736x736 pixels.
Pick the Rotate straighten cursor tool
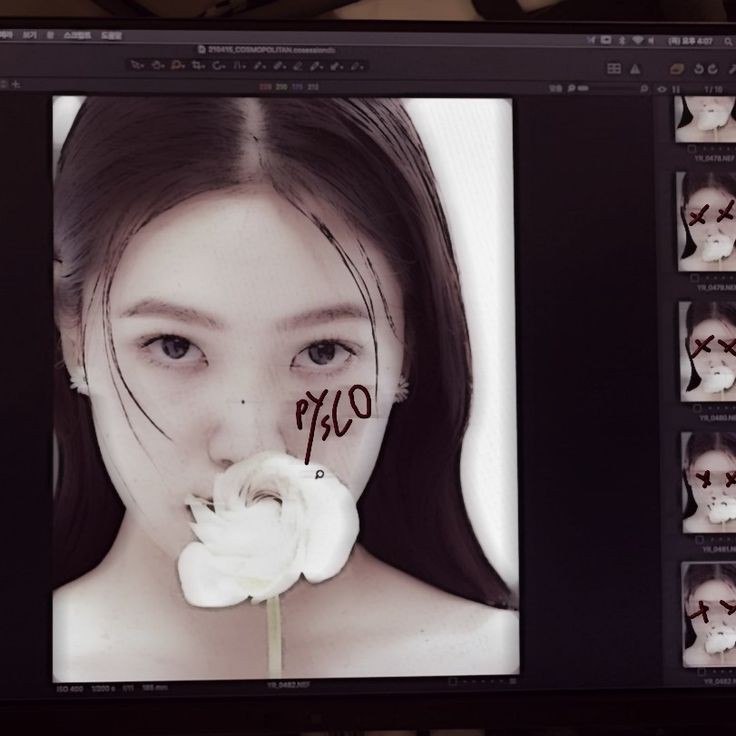pos(219,66)
